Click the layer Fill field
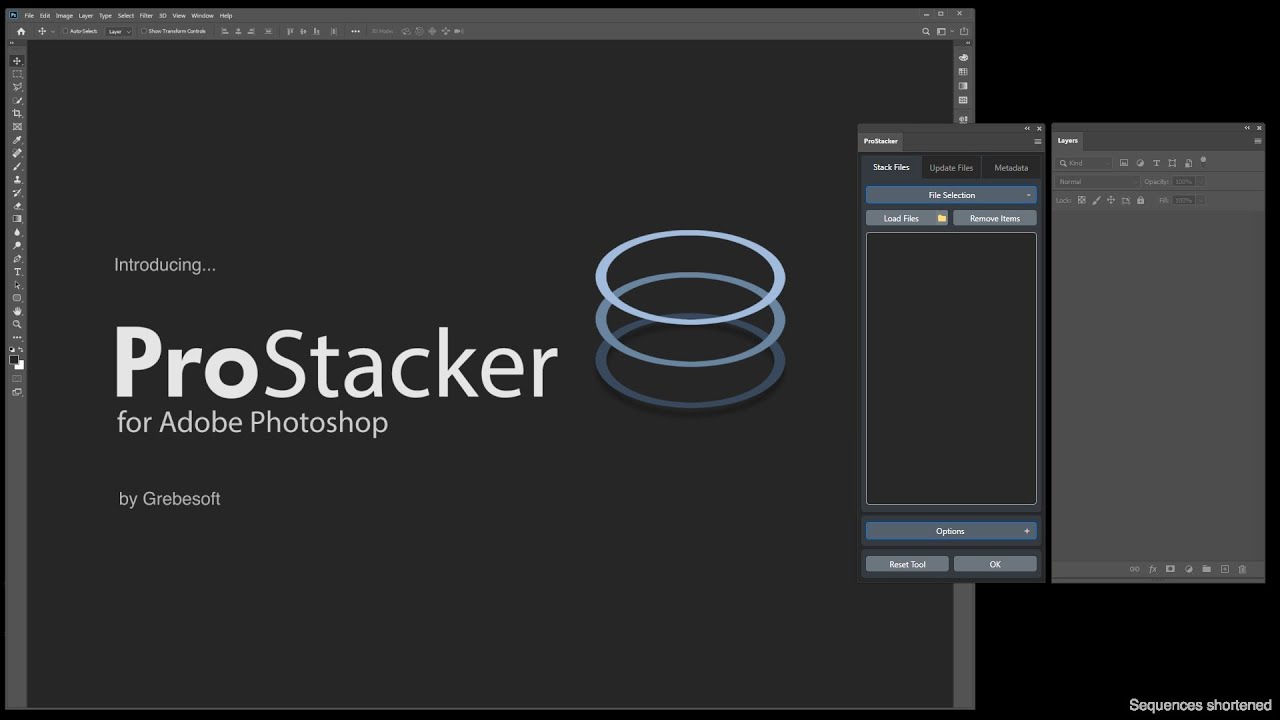This screenshot has width=1280, height=720. click(1183, 200)
